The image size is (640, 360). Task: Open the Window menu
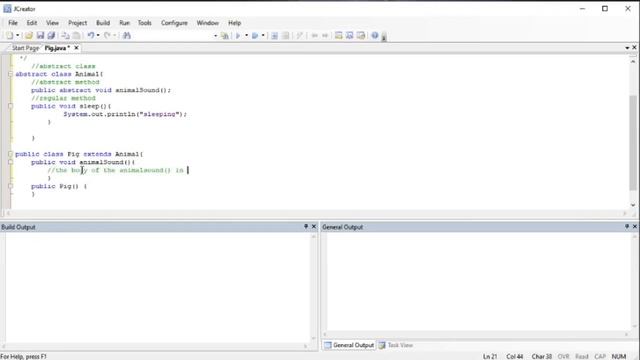[x=208, y=23]
